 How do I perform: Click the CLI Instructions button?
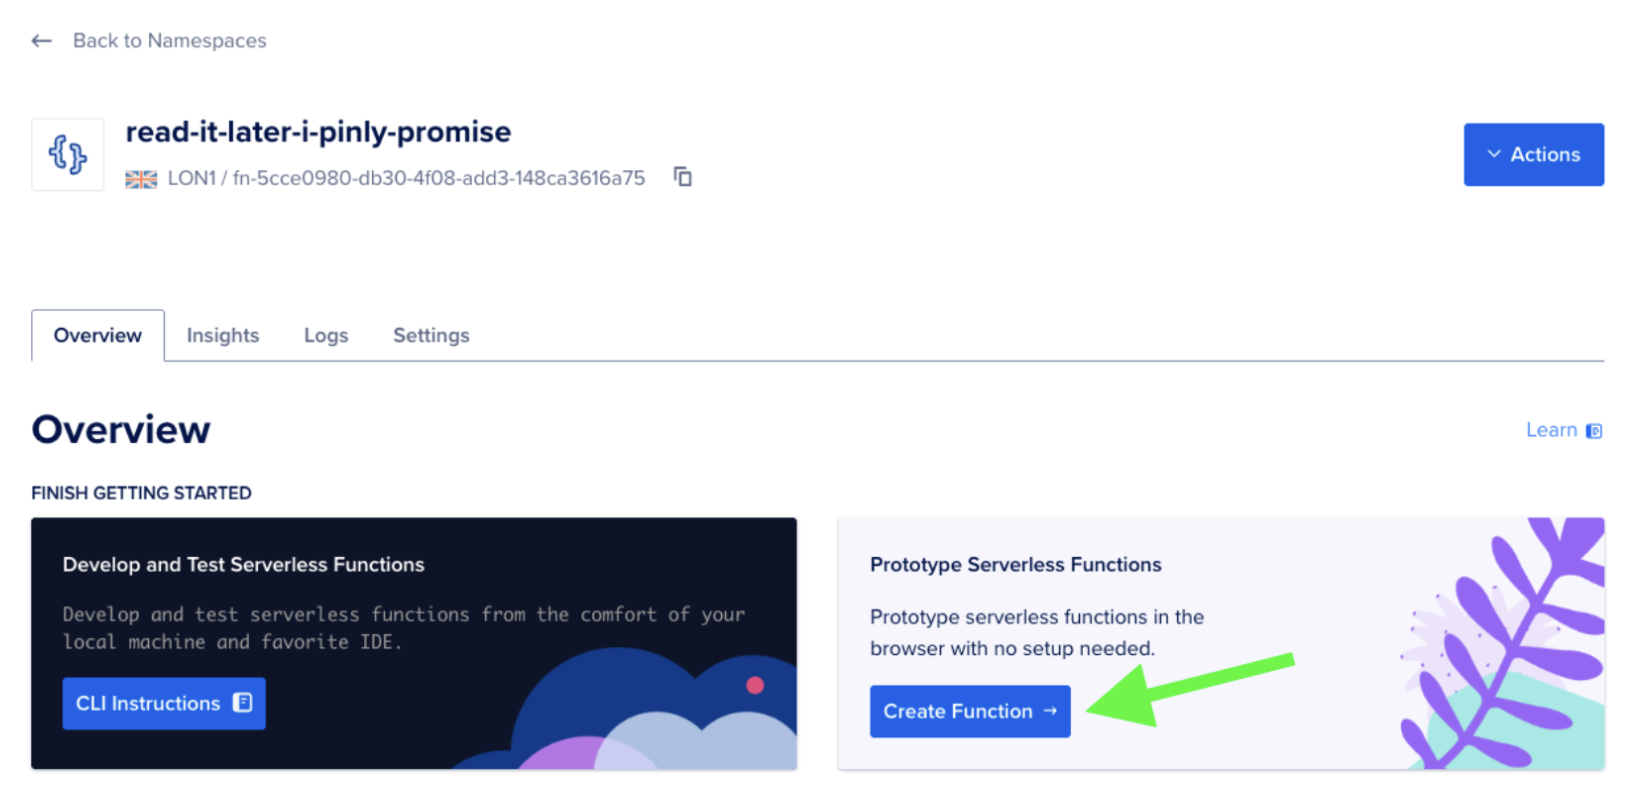[x=163, y=703]
